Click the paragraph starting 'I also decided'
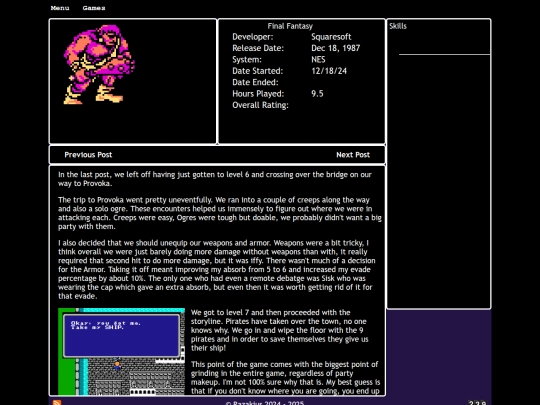Image resolution: width=540 pixels, height=405 pixels. click(217, 269)
